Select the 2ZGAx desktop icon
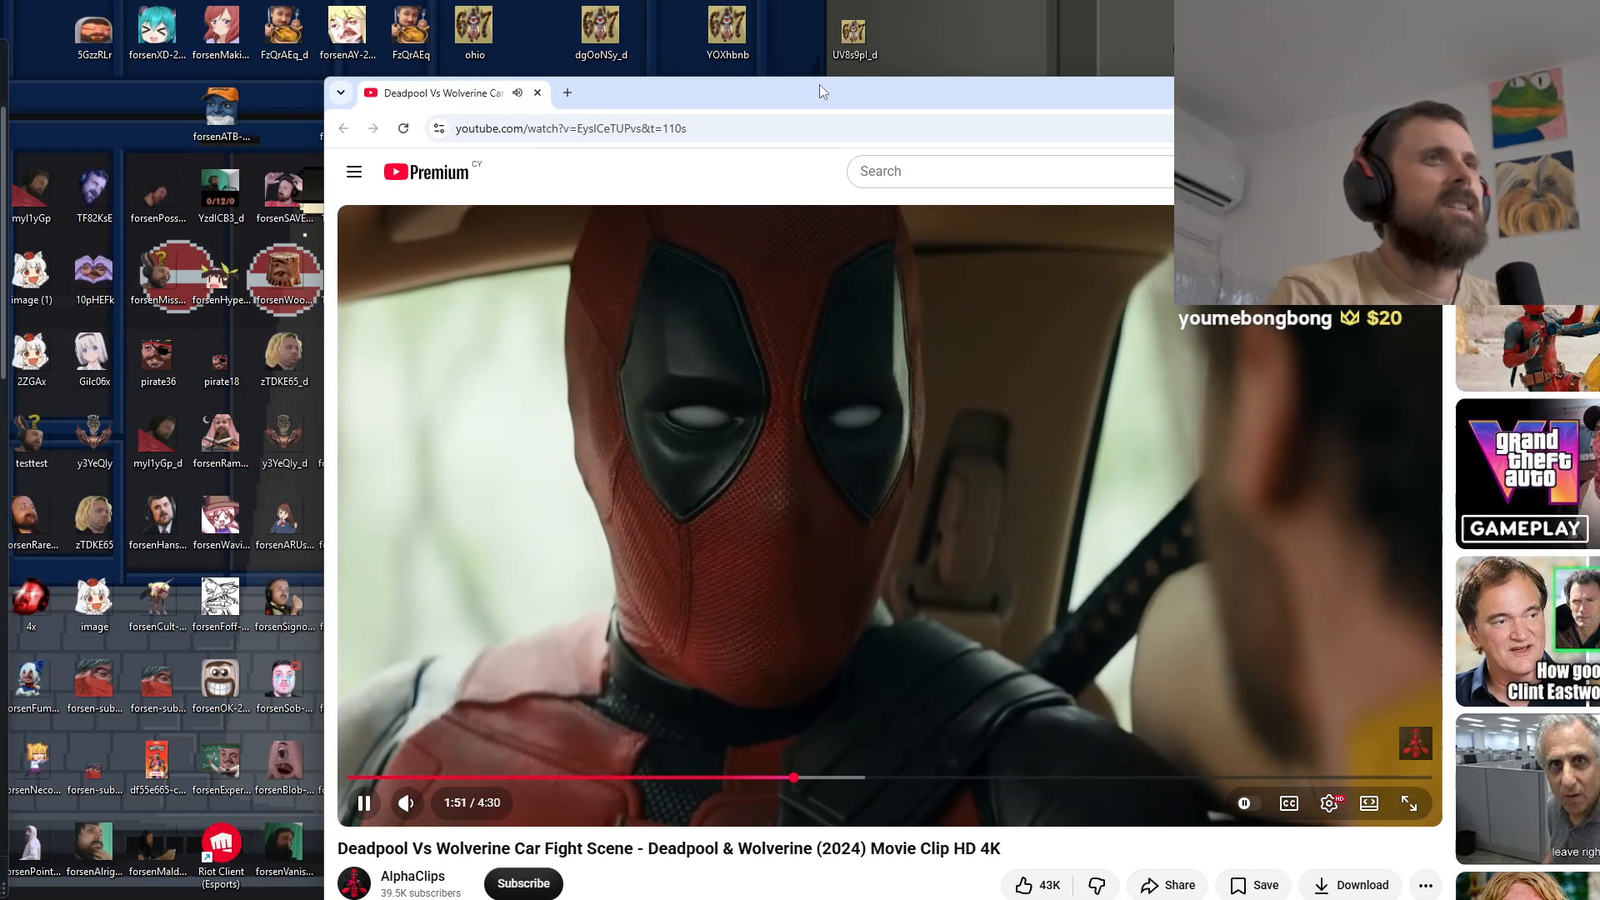The height and width of the screenshot is (900, 1600). click(x=31, y=361)
